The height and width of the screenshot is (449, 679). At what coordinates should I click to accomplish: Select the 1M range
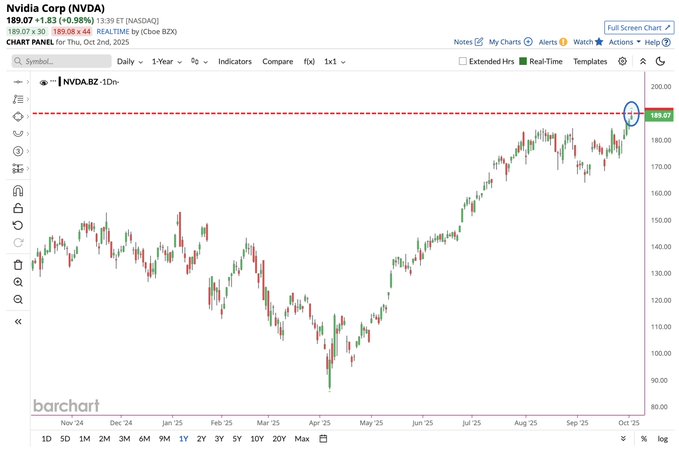tap(84, 439)
